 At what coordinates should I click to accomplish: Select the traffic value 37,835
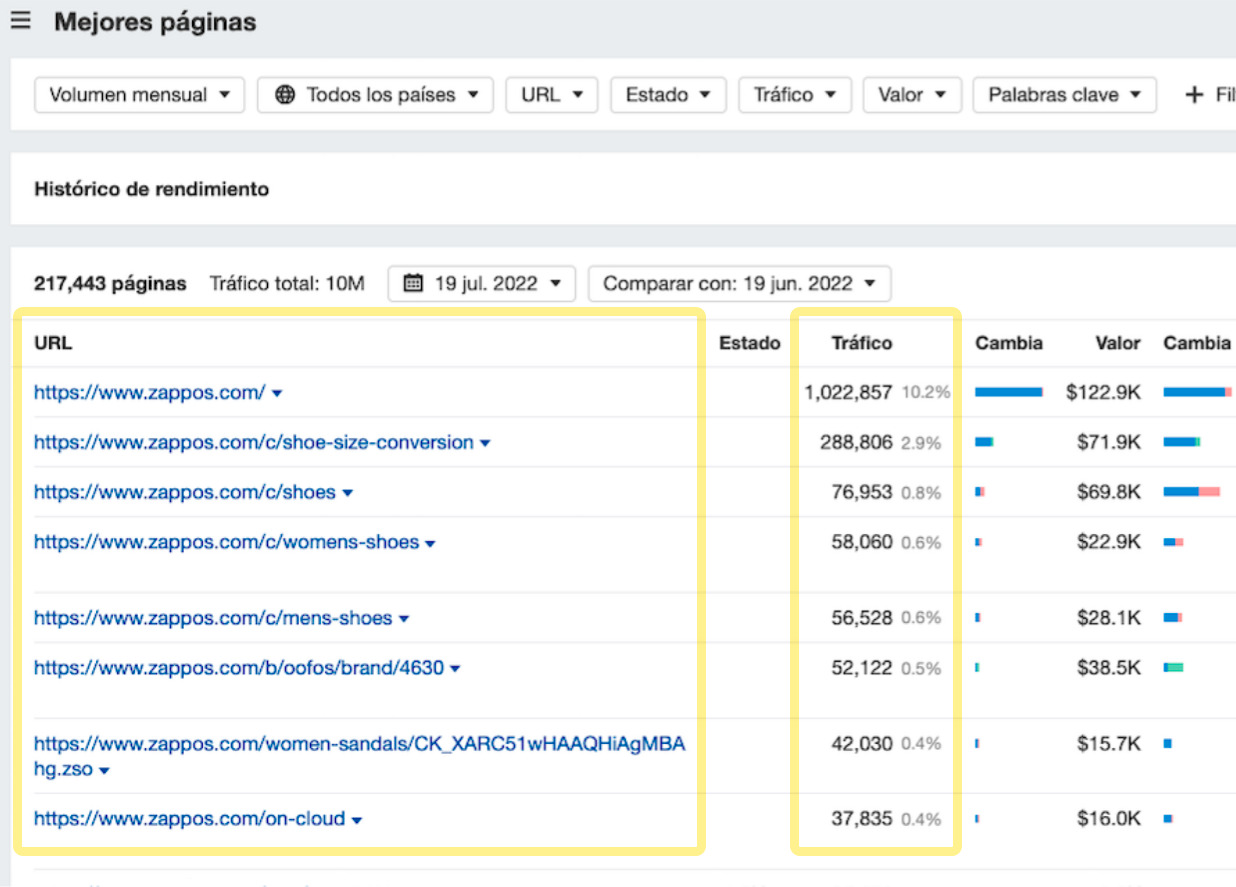click(x=862, y=820)
